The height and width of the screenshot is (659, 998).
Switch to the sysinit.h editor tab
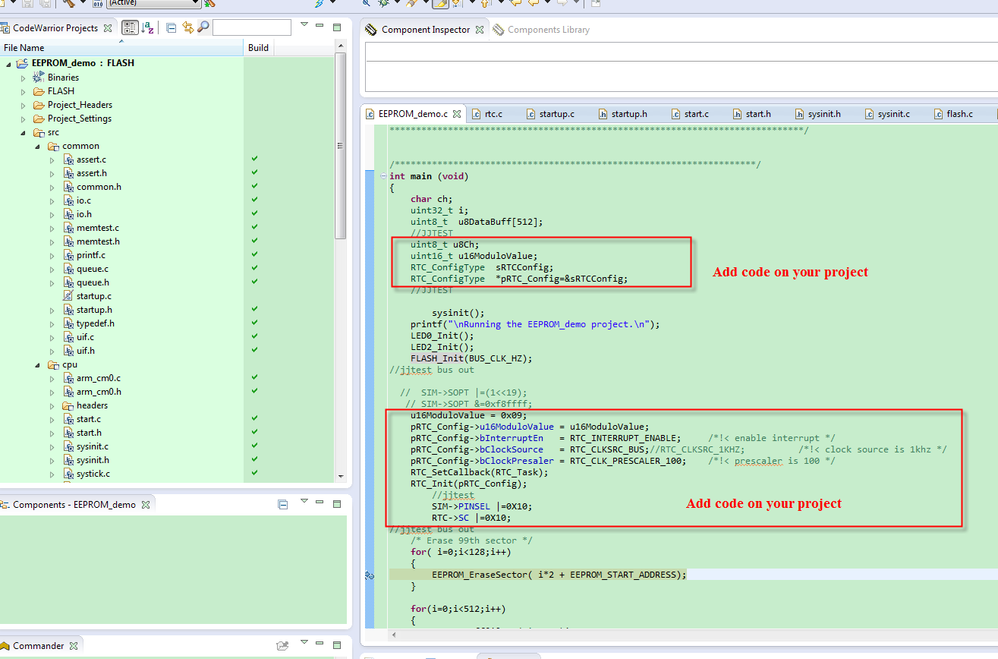click(818, 114)
